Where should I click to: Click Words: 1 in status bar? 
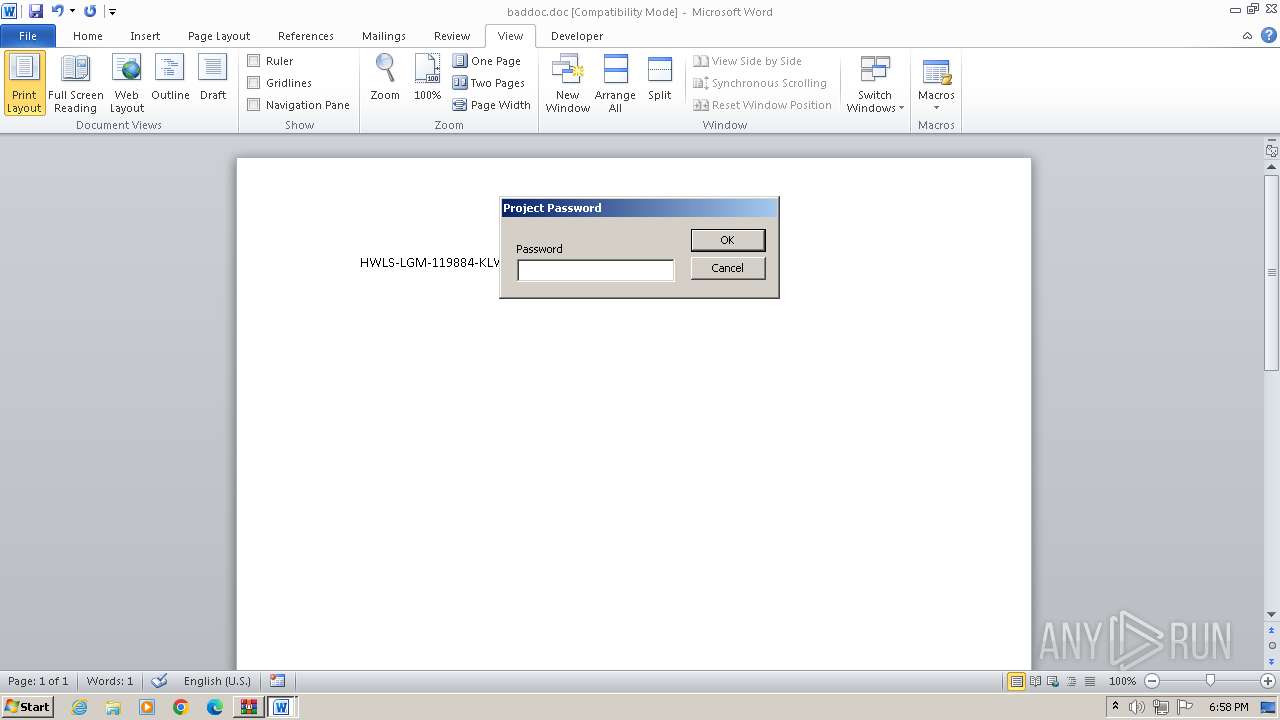pyautogui.click(x=110, y=681)
